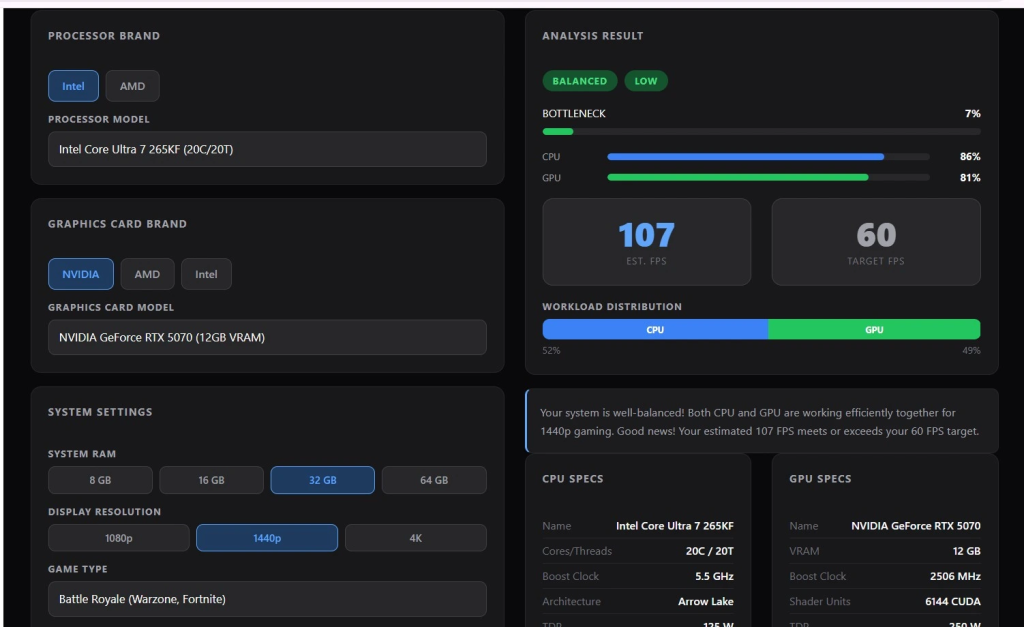The width and height of the screenshot is (1024, 627).
Task: Click GPU name NVIDIA GeForce RTX 5070
Action: 916,526
